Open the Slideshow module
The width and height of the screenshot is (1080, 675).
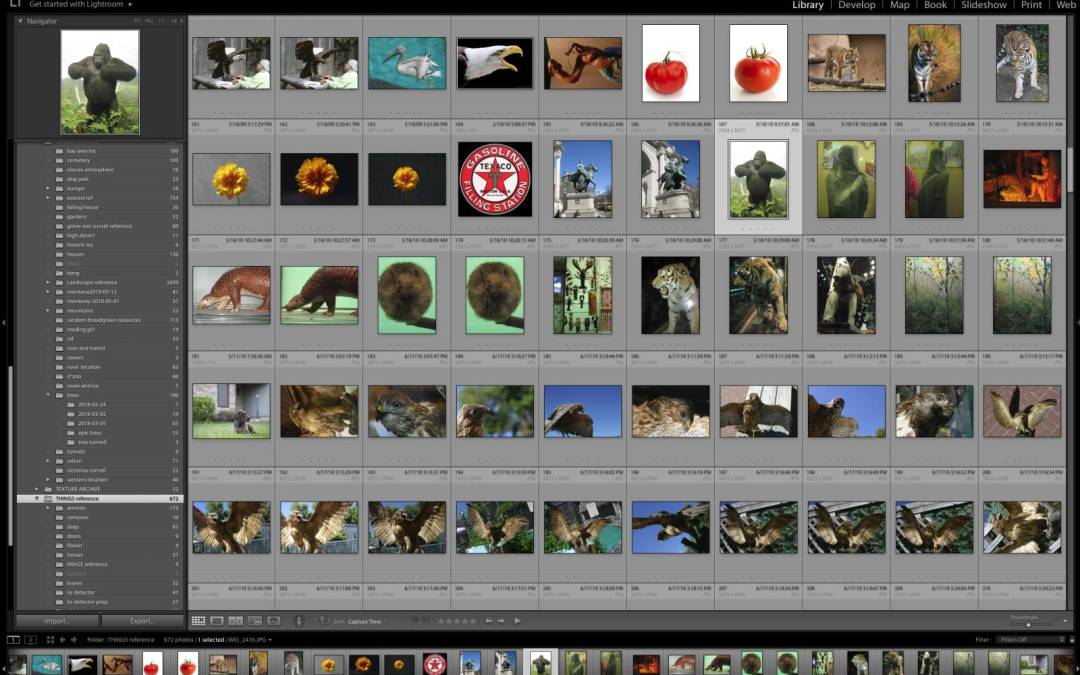pyautogui.click(x=983, y=5)
